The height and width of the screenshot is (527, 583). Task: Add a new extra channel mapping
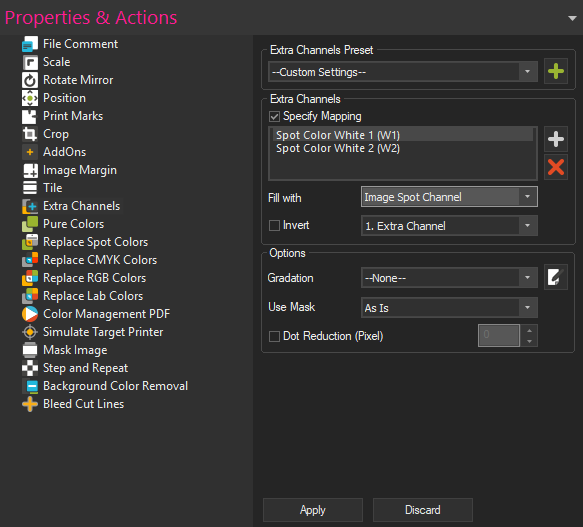(x=555, y=139)
